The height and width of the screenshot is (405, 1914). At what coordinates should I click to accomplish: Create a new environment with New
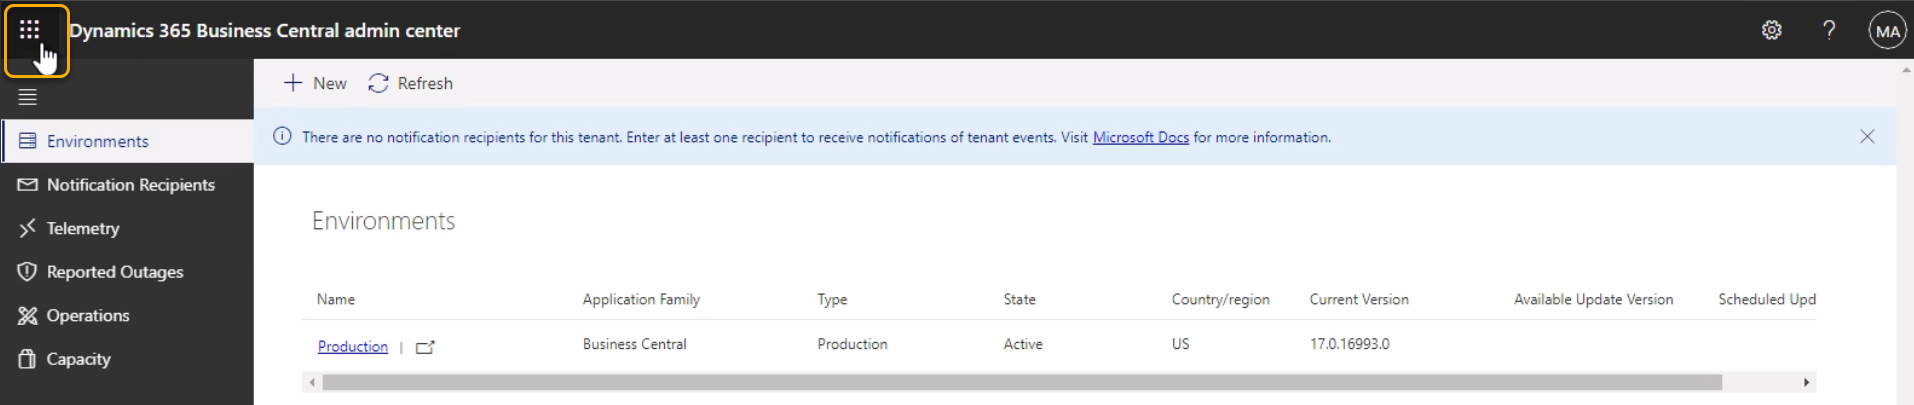point(315,83)
